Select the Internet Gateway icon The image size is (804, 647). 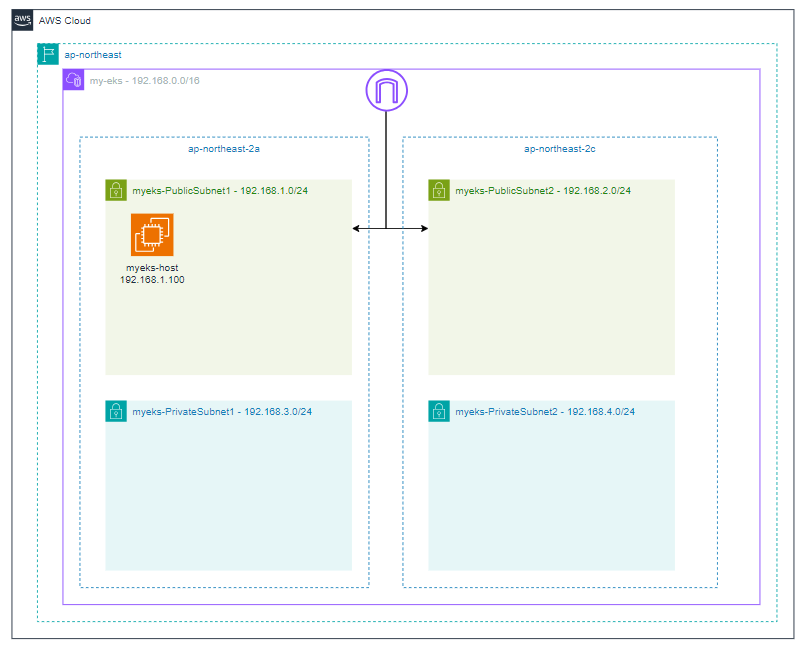[387, 90]
